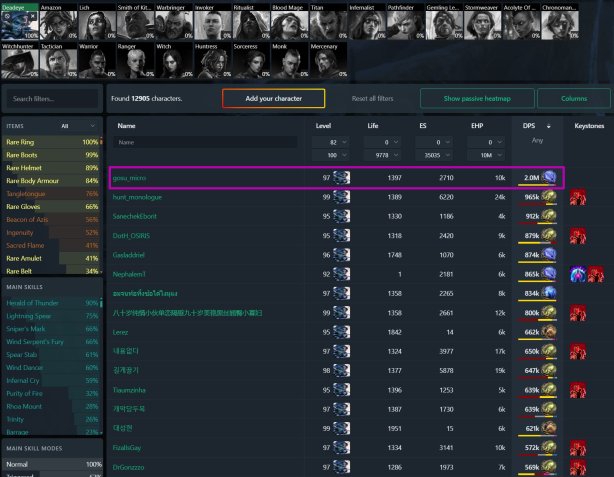This screenshot has height=477, width=614.
Task: Select the Mercenary class portrait
Action: (x=329, y=61)
